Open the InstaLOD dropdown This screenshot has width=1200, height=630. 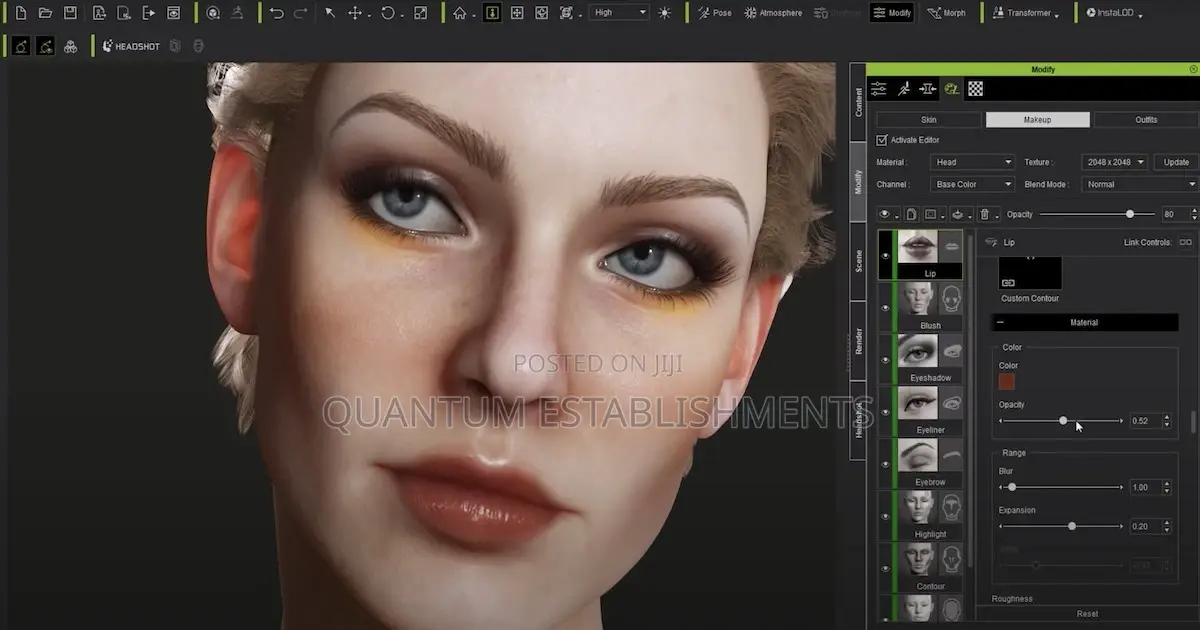point(1115,13)
